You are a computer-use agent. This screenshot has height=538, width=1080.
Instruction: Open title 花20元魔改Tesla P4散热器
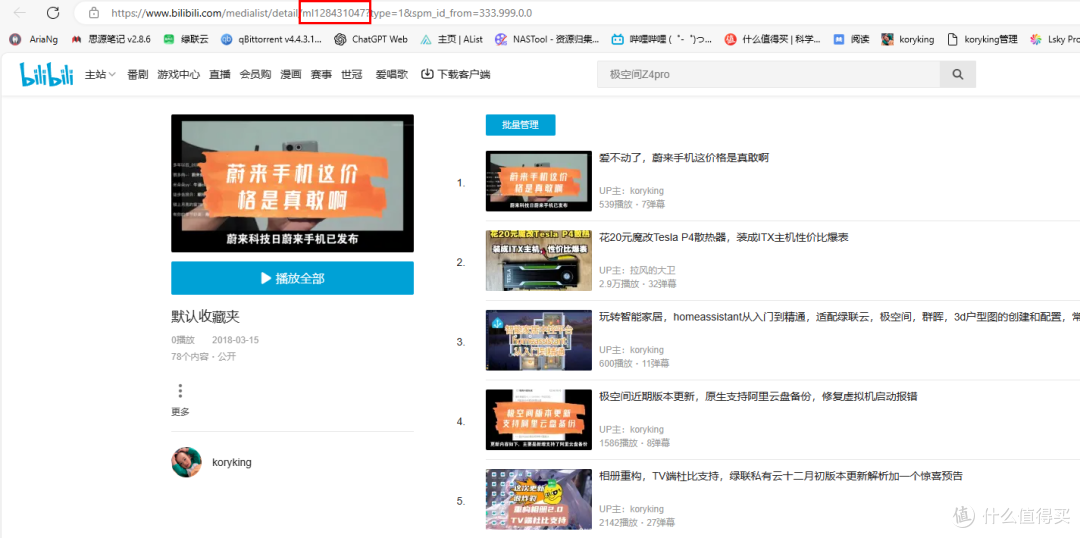point(724,238)
